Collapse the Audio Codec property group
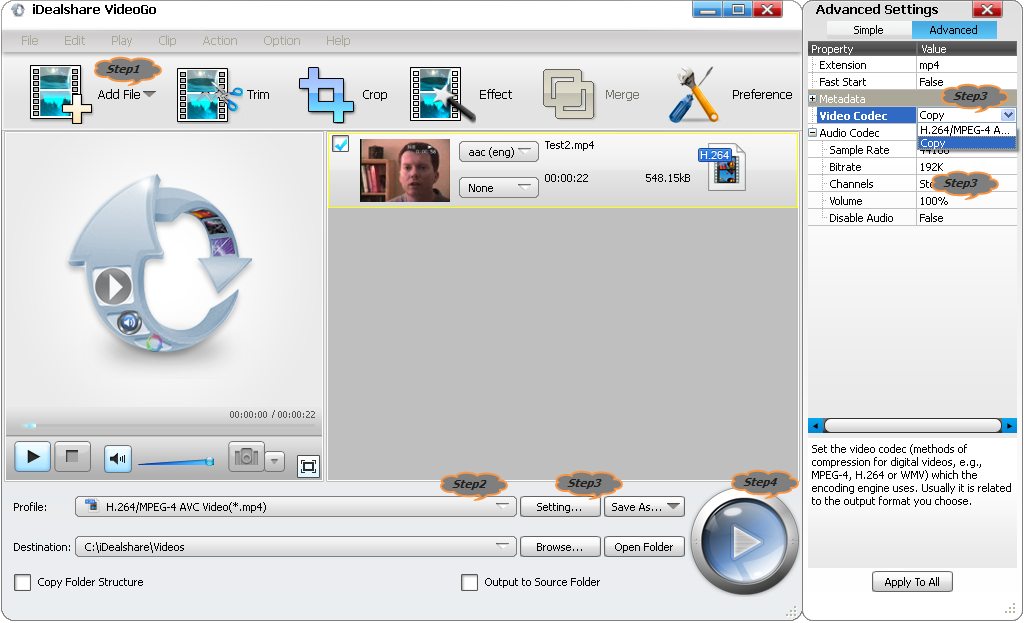The height and width of the screenshot is (623, 1025). [x=813, y=133]
